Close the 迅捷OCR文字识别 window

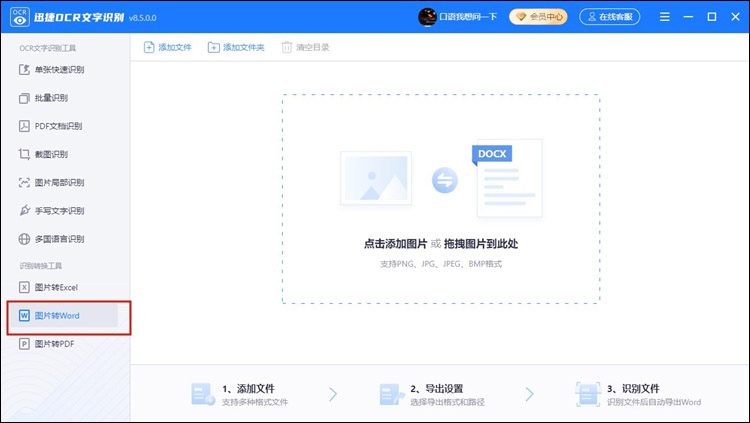(x=736, y=17)
